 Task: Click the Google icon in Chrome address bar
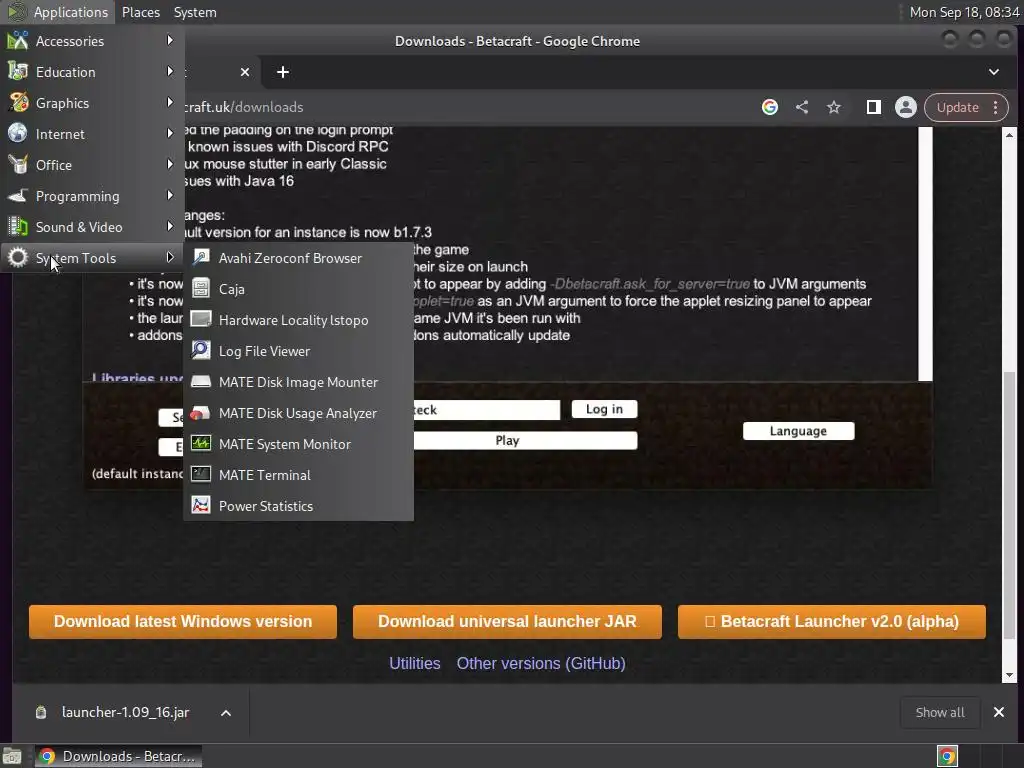pos(770,107)
